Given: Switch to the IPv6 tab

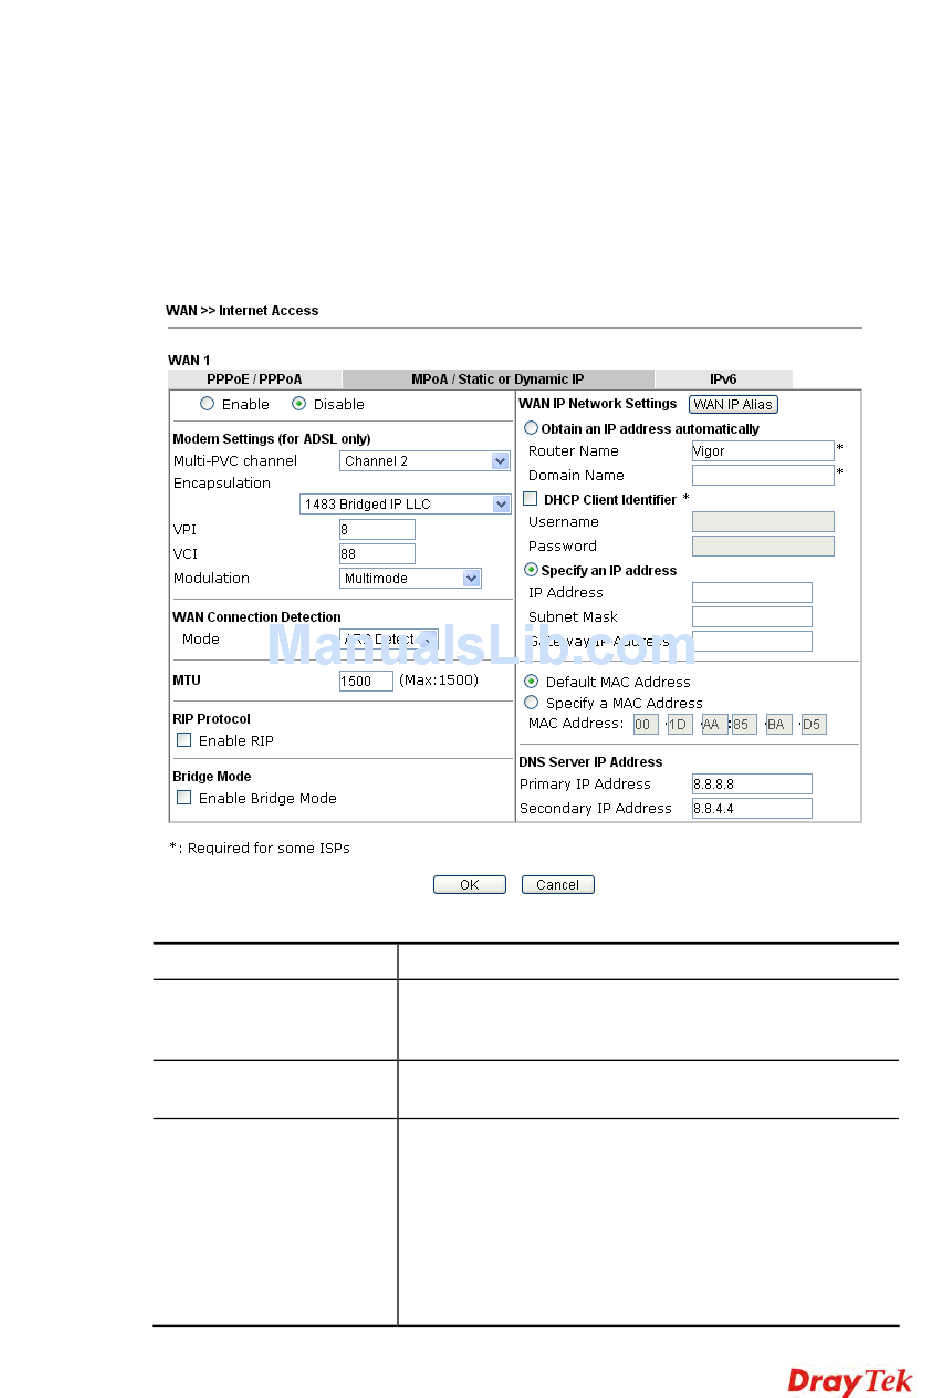Looking at the screenshot, I should click(x=723, y=379).
